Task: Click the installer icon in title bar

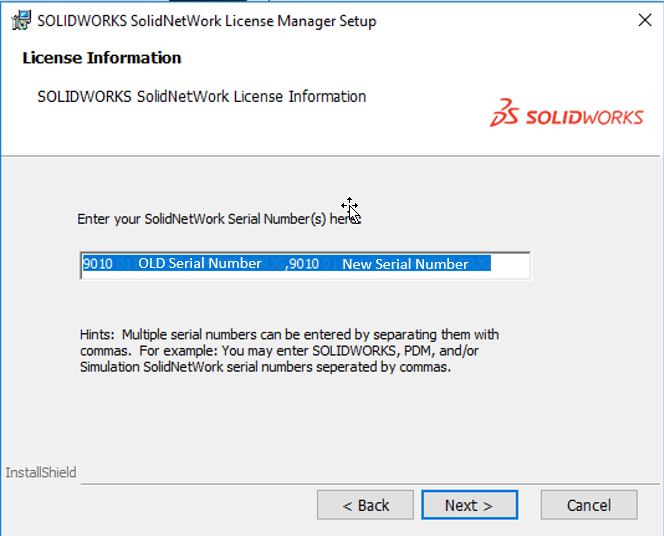Action: click(x=21, y=20)
